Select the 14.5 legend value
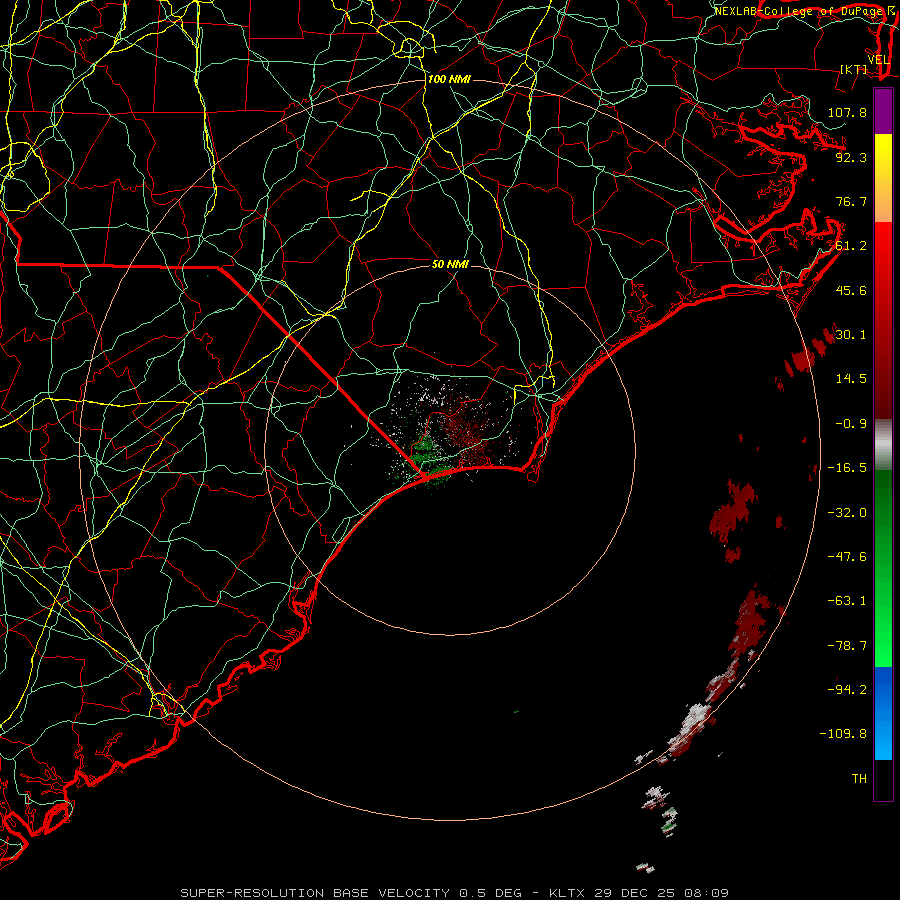This screenshot has height=900, width=900. pyautogui.click(x=851, y=379)
